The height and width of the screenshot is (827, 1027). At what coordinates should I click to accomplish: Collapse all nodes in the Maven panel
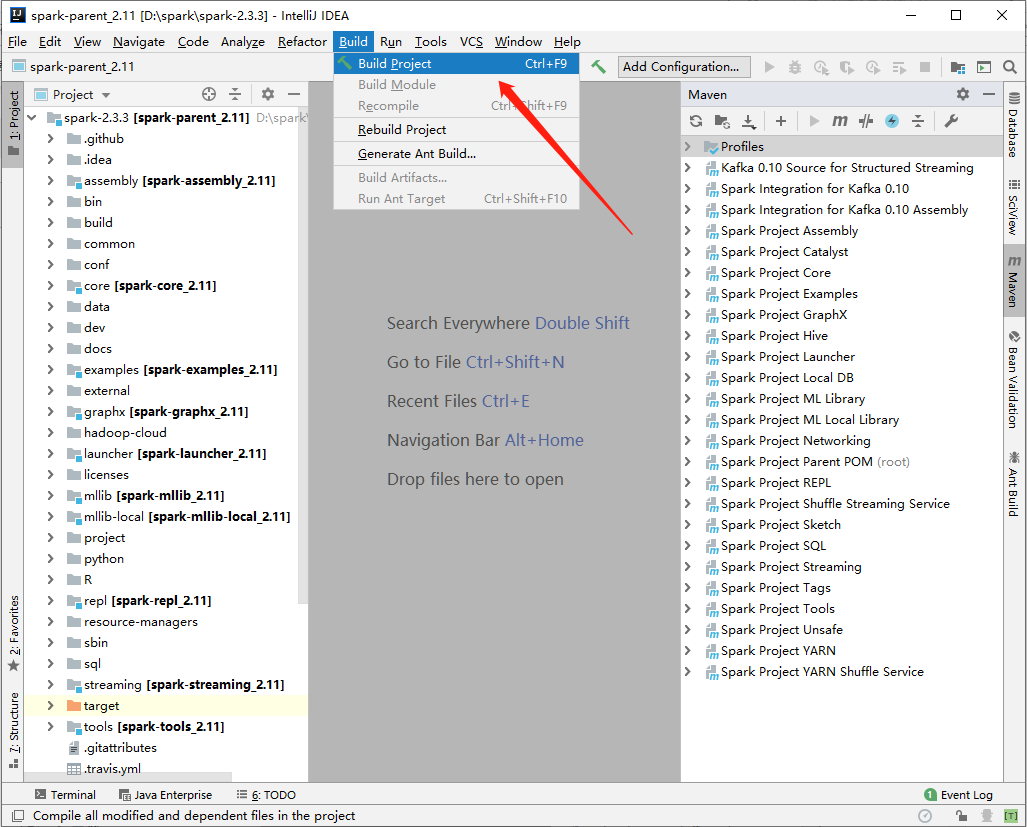pyautogui.click(x=919, y=121)
